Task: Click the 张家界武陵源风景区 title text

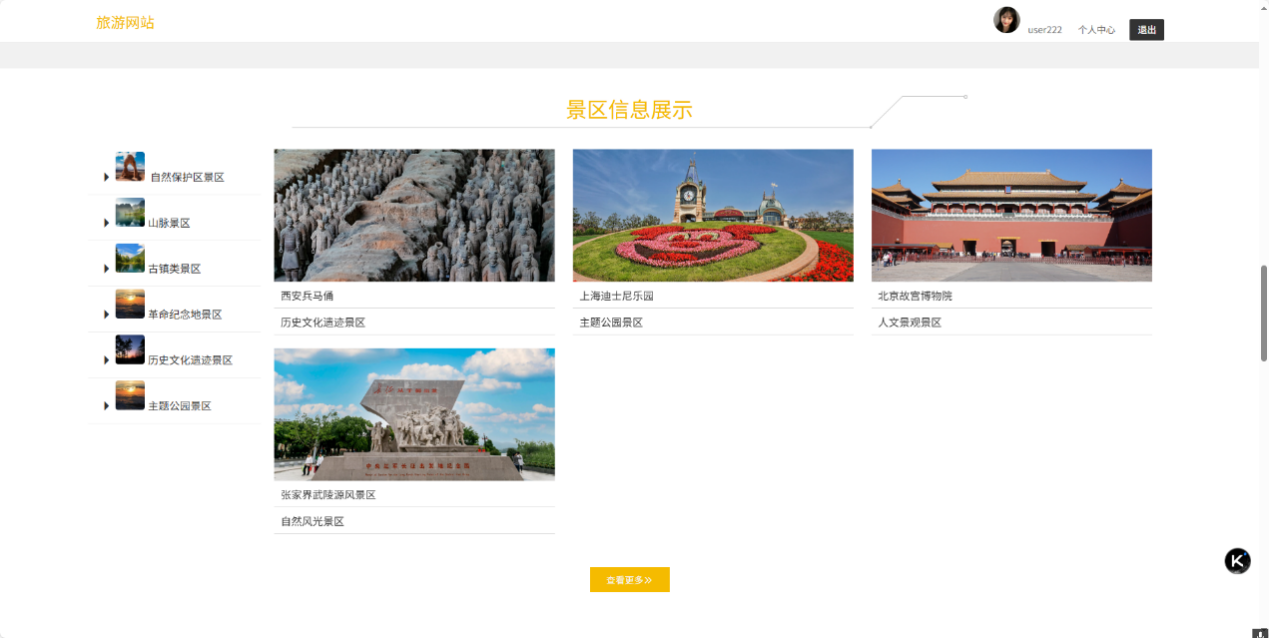Action: pyautogui.click(x=328, y=495)
